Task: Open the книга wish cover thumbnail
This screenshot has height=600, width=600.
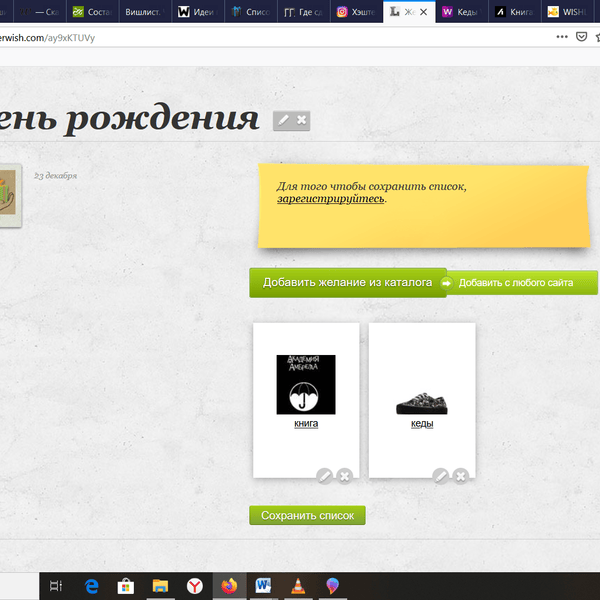Action: click(306, 384)
